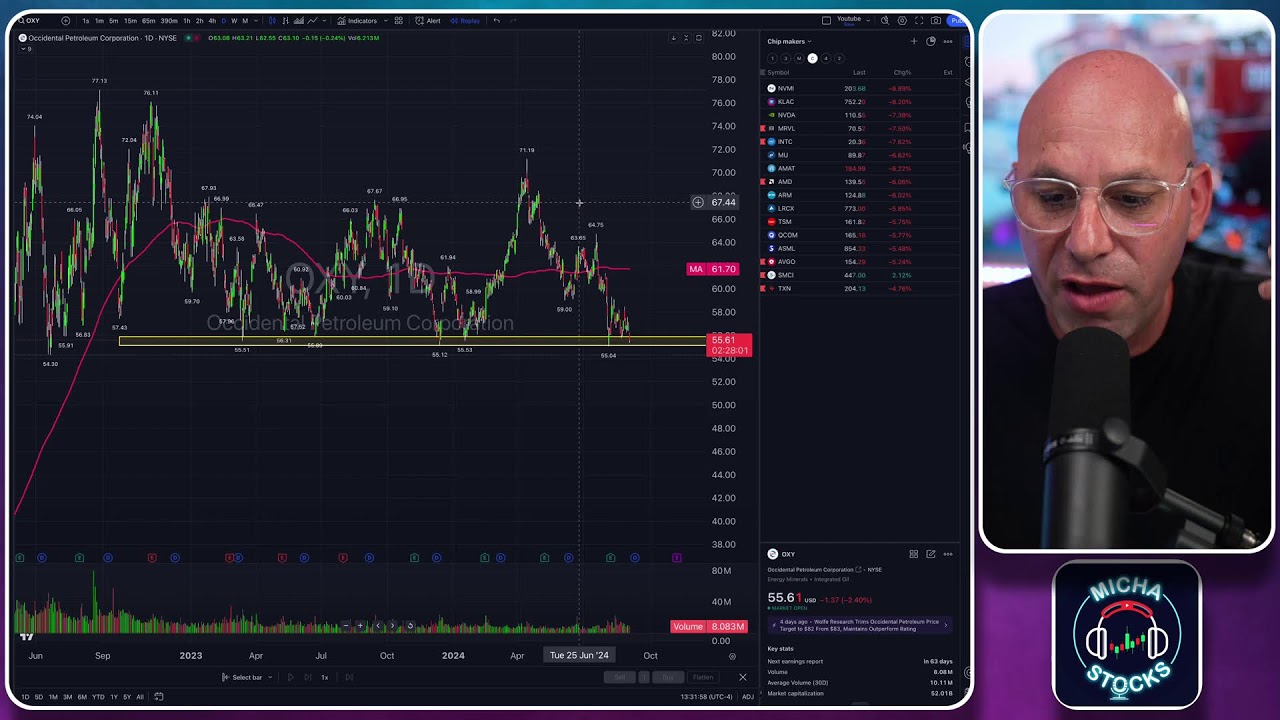Switch chart to the 1m interval
Viewport: 1280px width, 720px height.
pos(99,20)
